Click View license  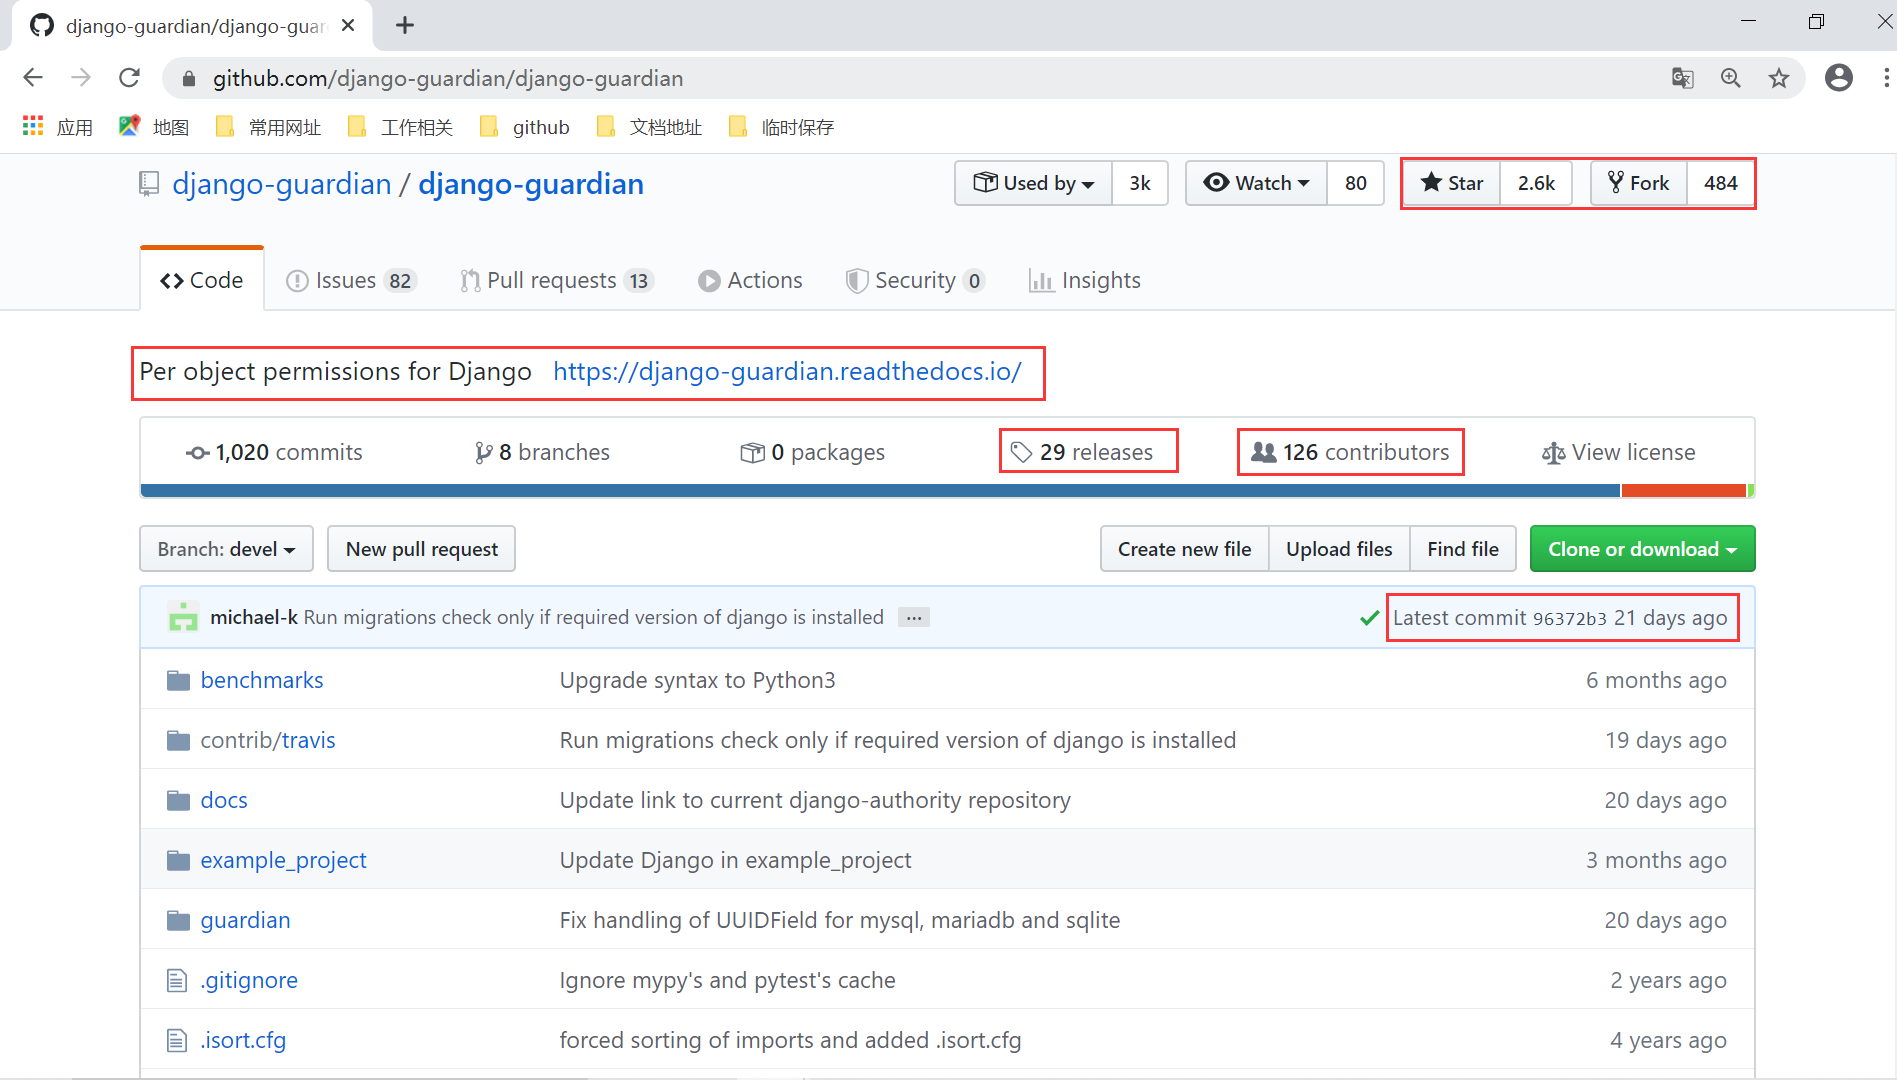(1618, 452)
